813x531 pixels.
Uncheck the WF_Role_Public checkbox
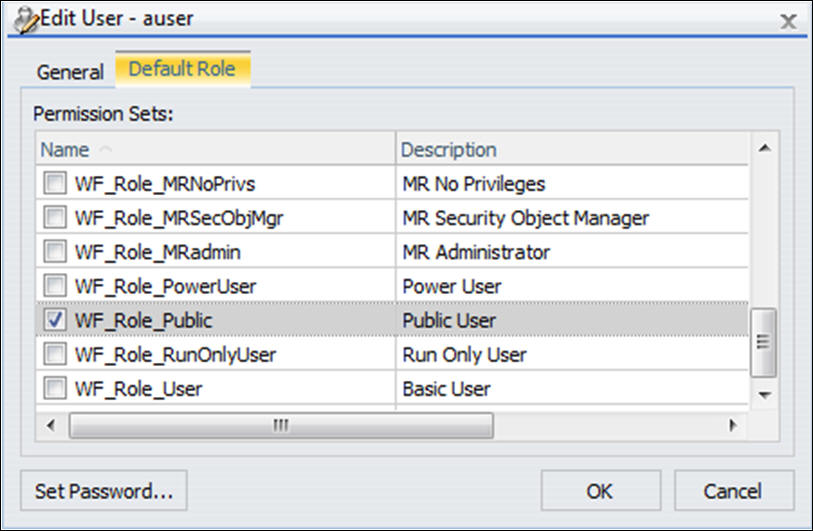pos(55,320)
